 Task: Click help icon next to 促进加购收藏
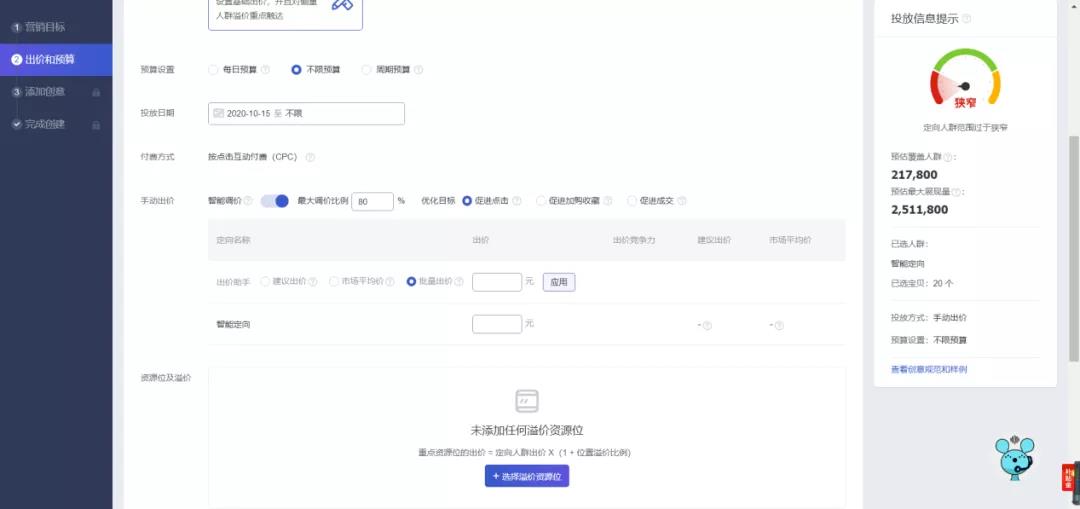point(607,201)
